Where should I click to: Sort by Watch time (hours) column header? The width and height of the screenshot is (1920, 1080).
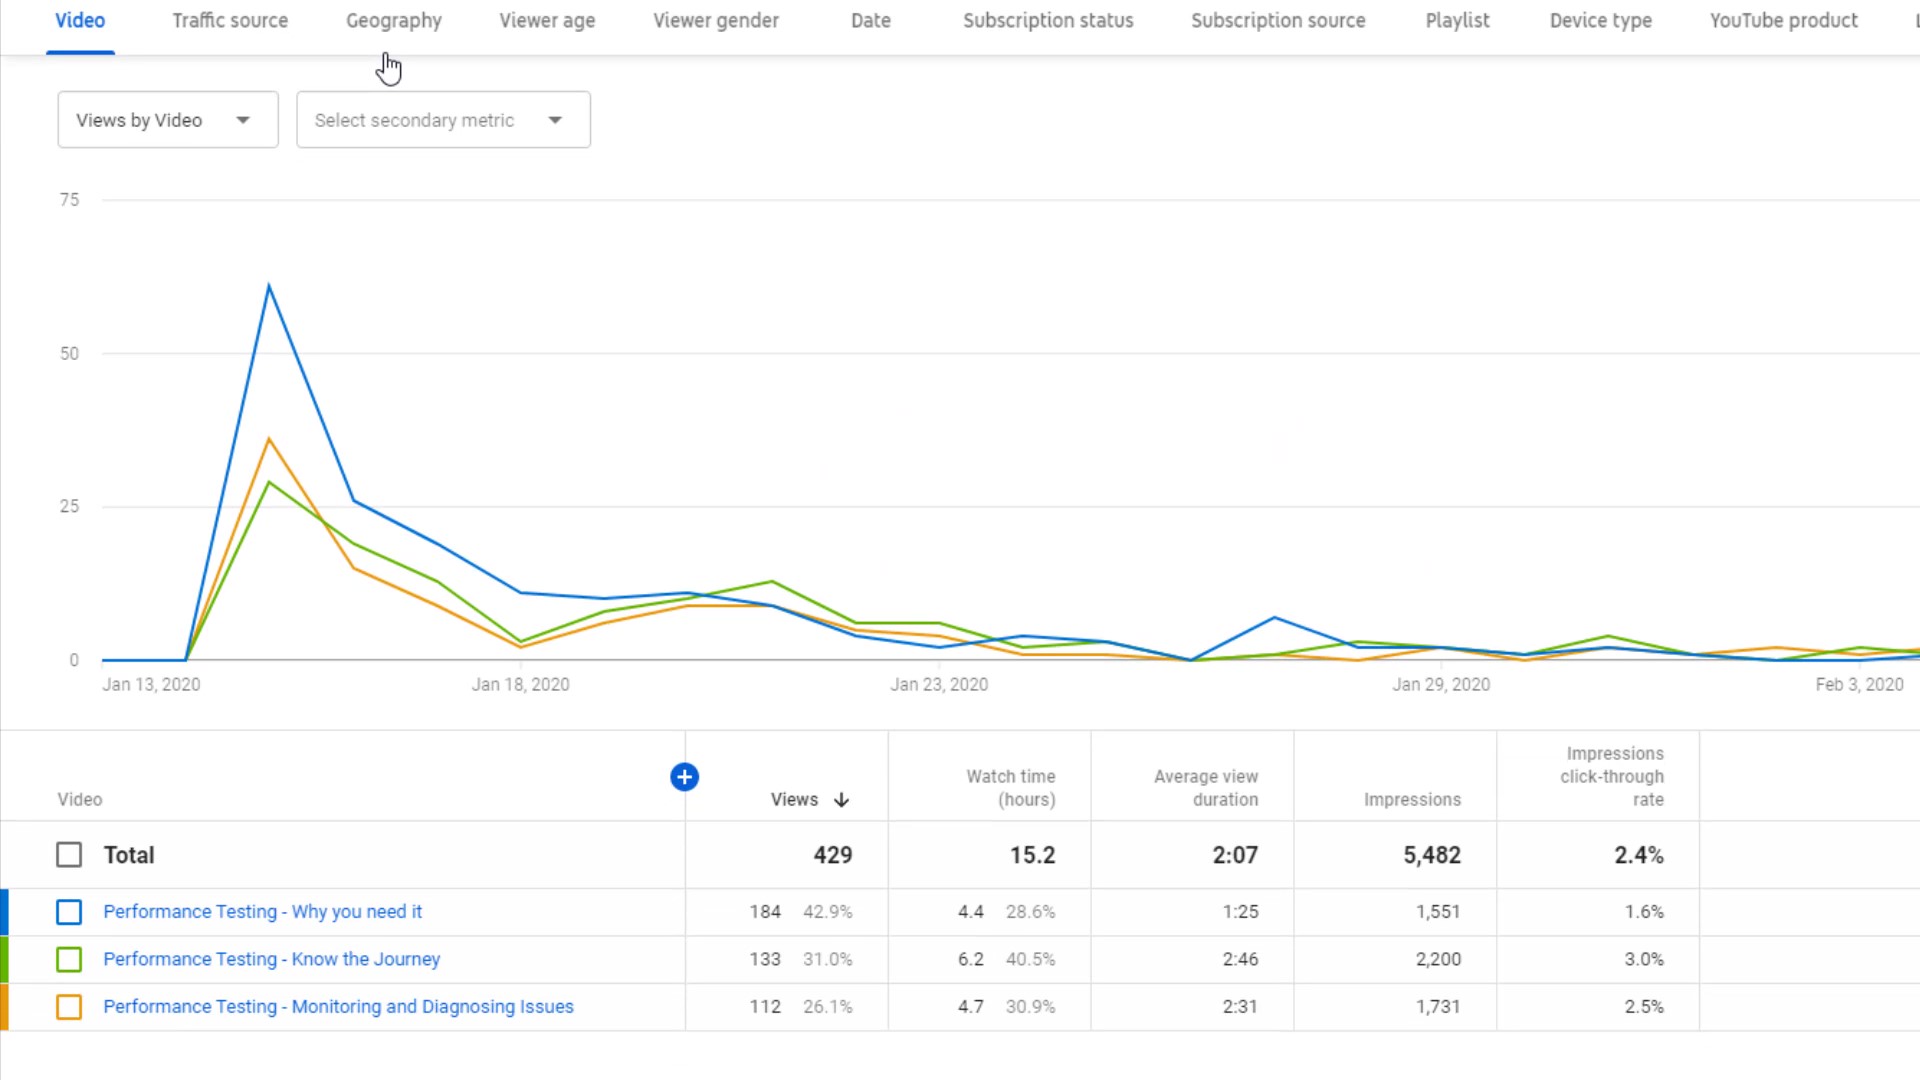[1010, 788]
